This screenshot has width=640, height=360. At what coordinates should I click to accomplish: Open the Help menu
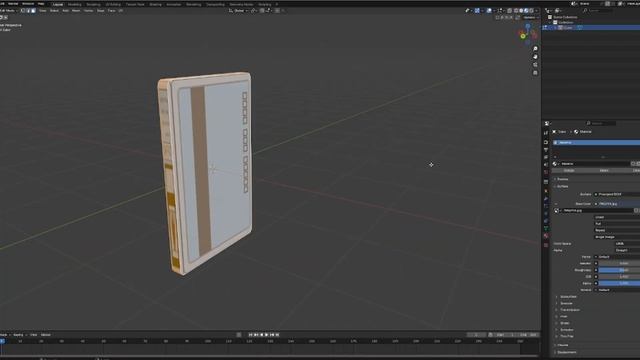pos(41,4)
